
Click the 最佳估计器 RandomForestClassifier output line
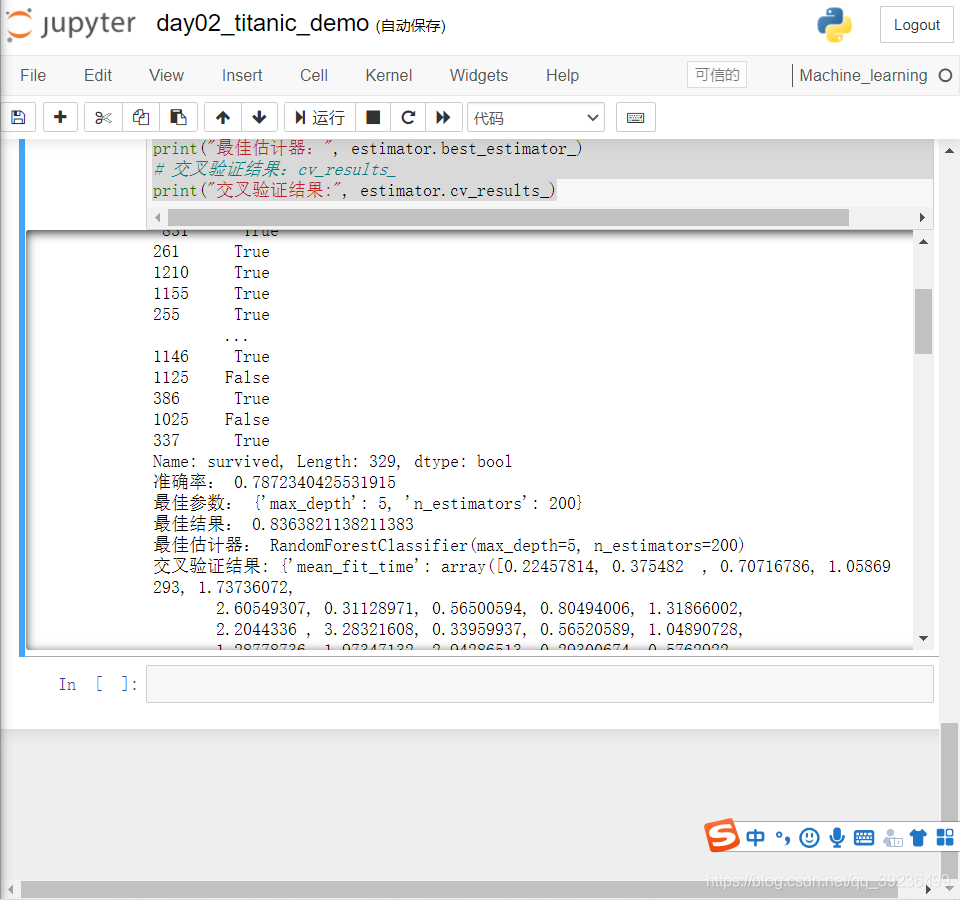pyautogui.click(x=448, y=545)
